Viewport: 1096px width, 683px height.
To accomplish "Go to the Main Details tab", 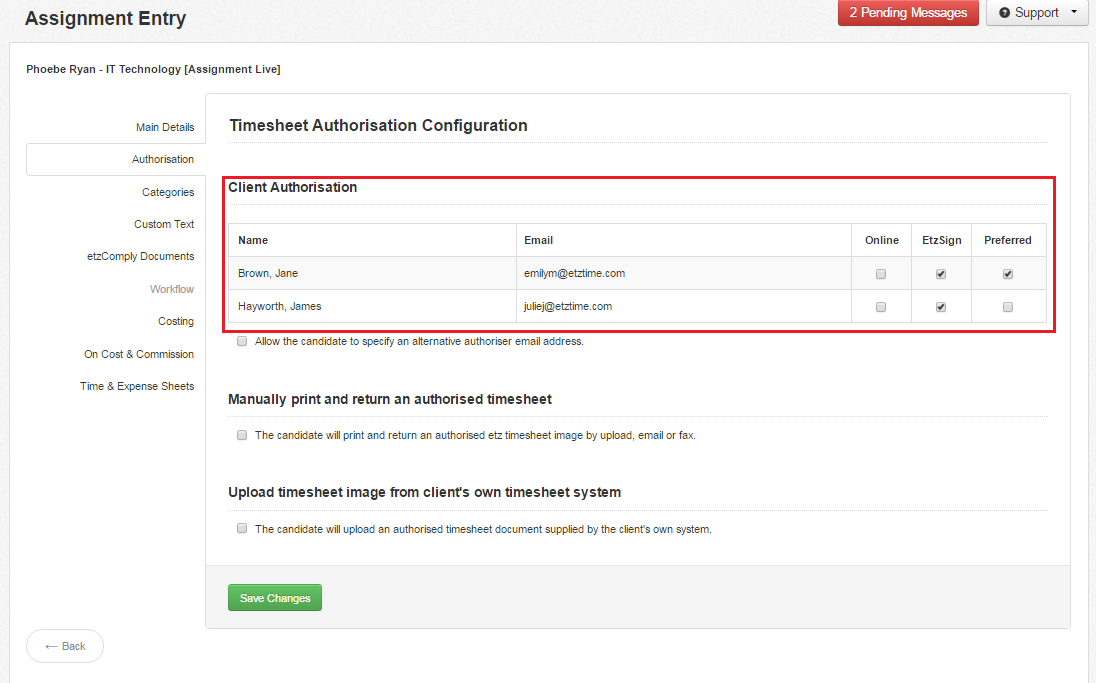I will pos(165,127).
